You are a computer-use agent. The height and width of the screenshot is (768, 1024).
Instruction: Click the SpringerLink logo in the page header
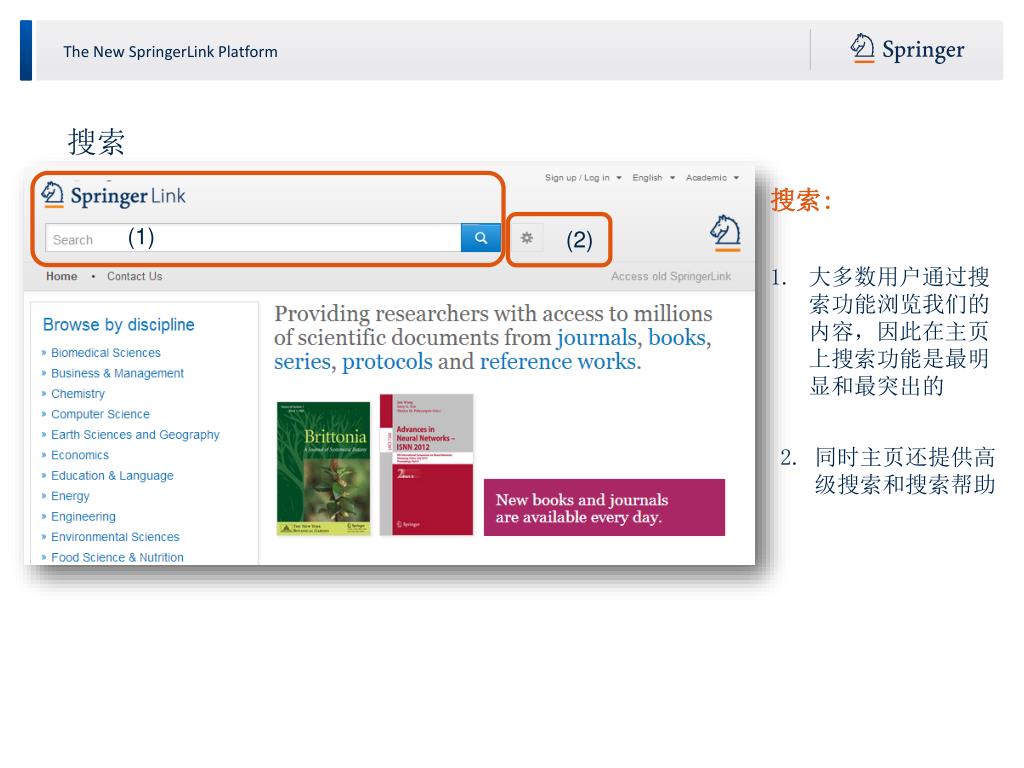(x=114, y=195)
